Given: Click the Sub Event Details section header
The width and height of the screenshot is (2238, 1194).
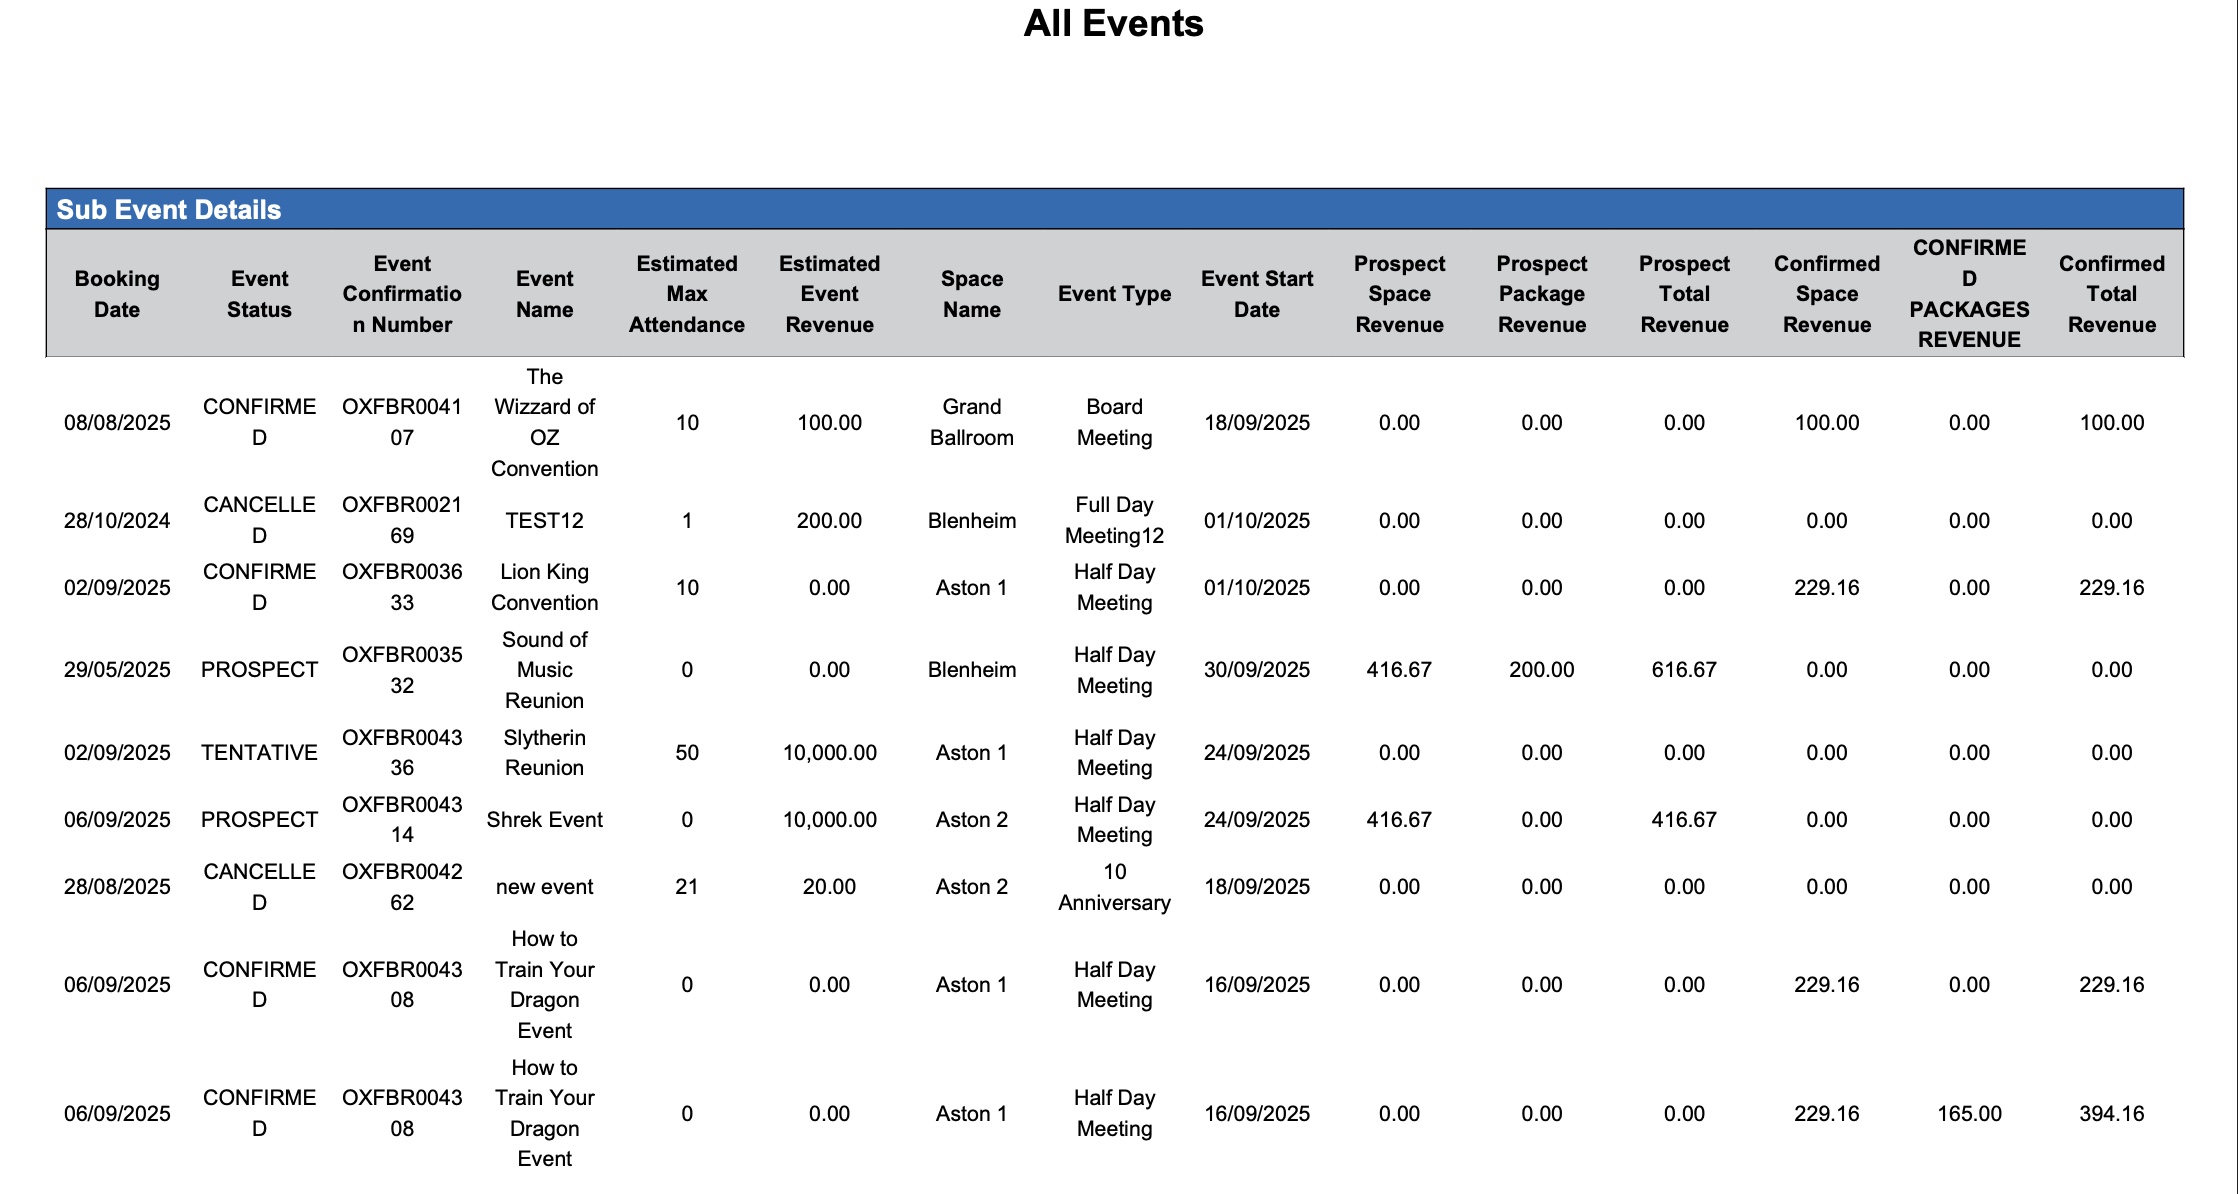Looking at the screenshot, I should coord(169,210).
